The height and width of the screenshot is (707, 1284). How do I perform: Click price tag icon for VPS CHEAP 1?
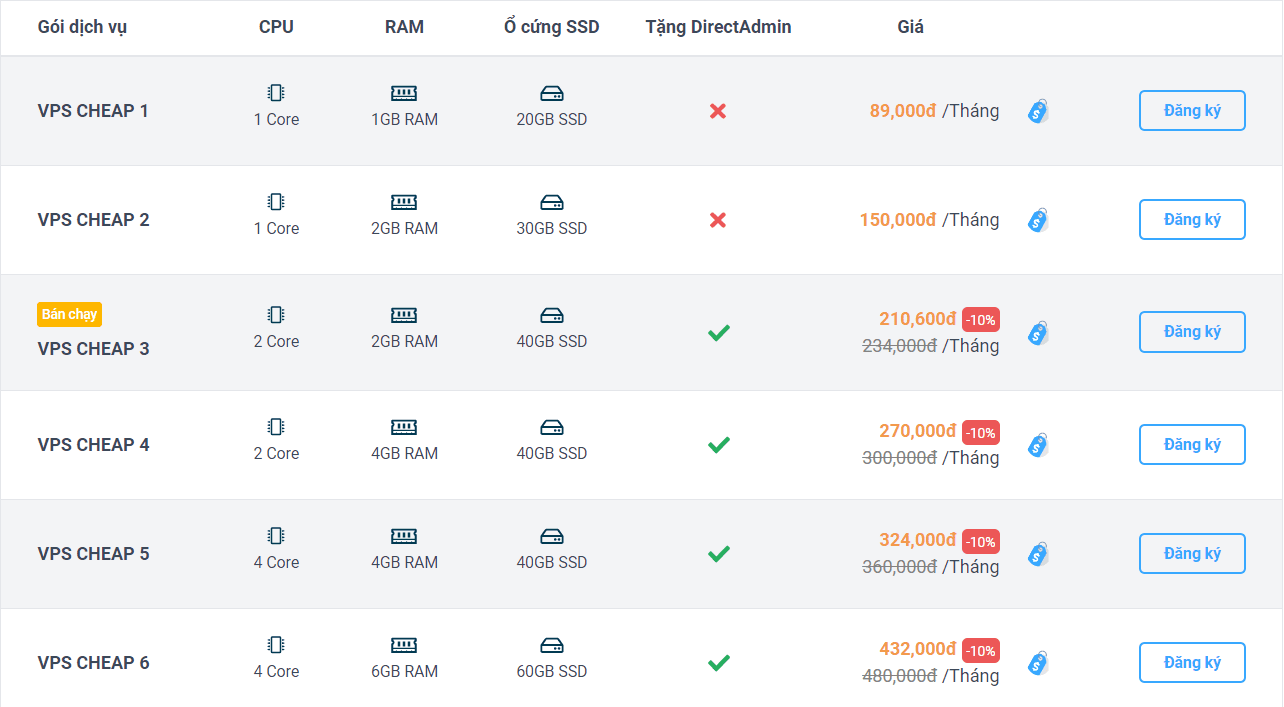tap(1038, 111)
